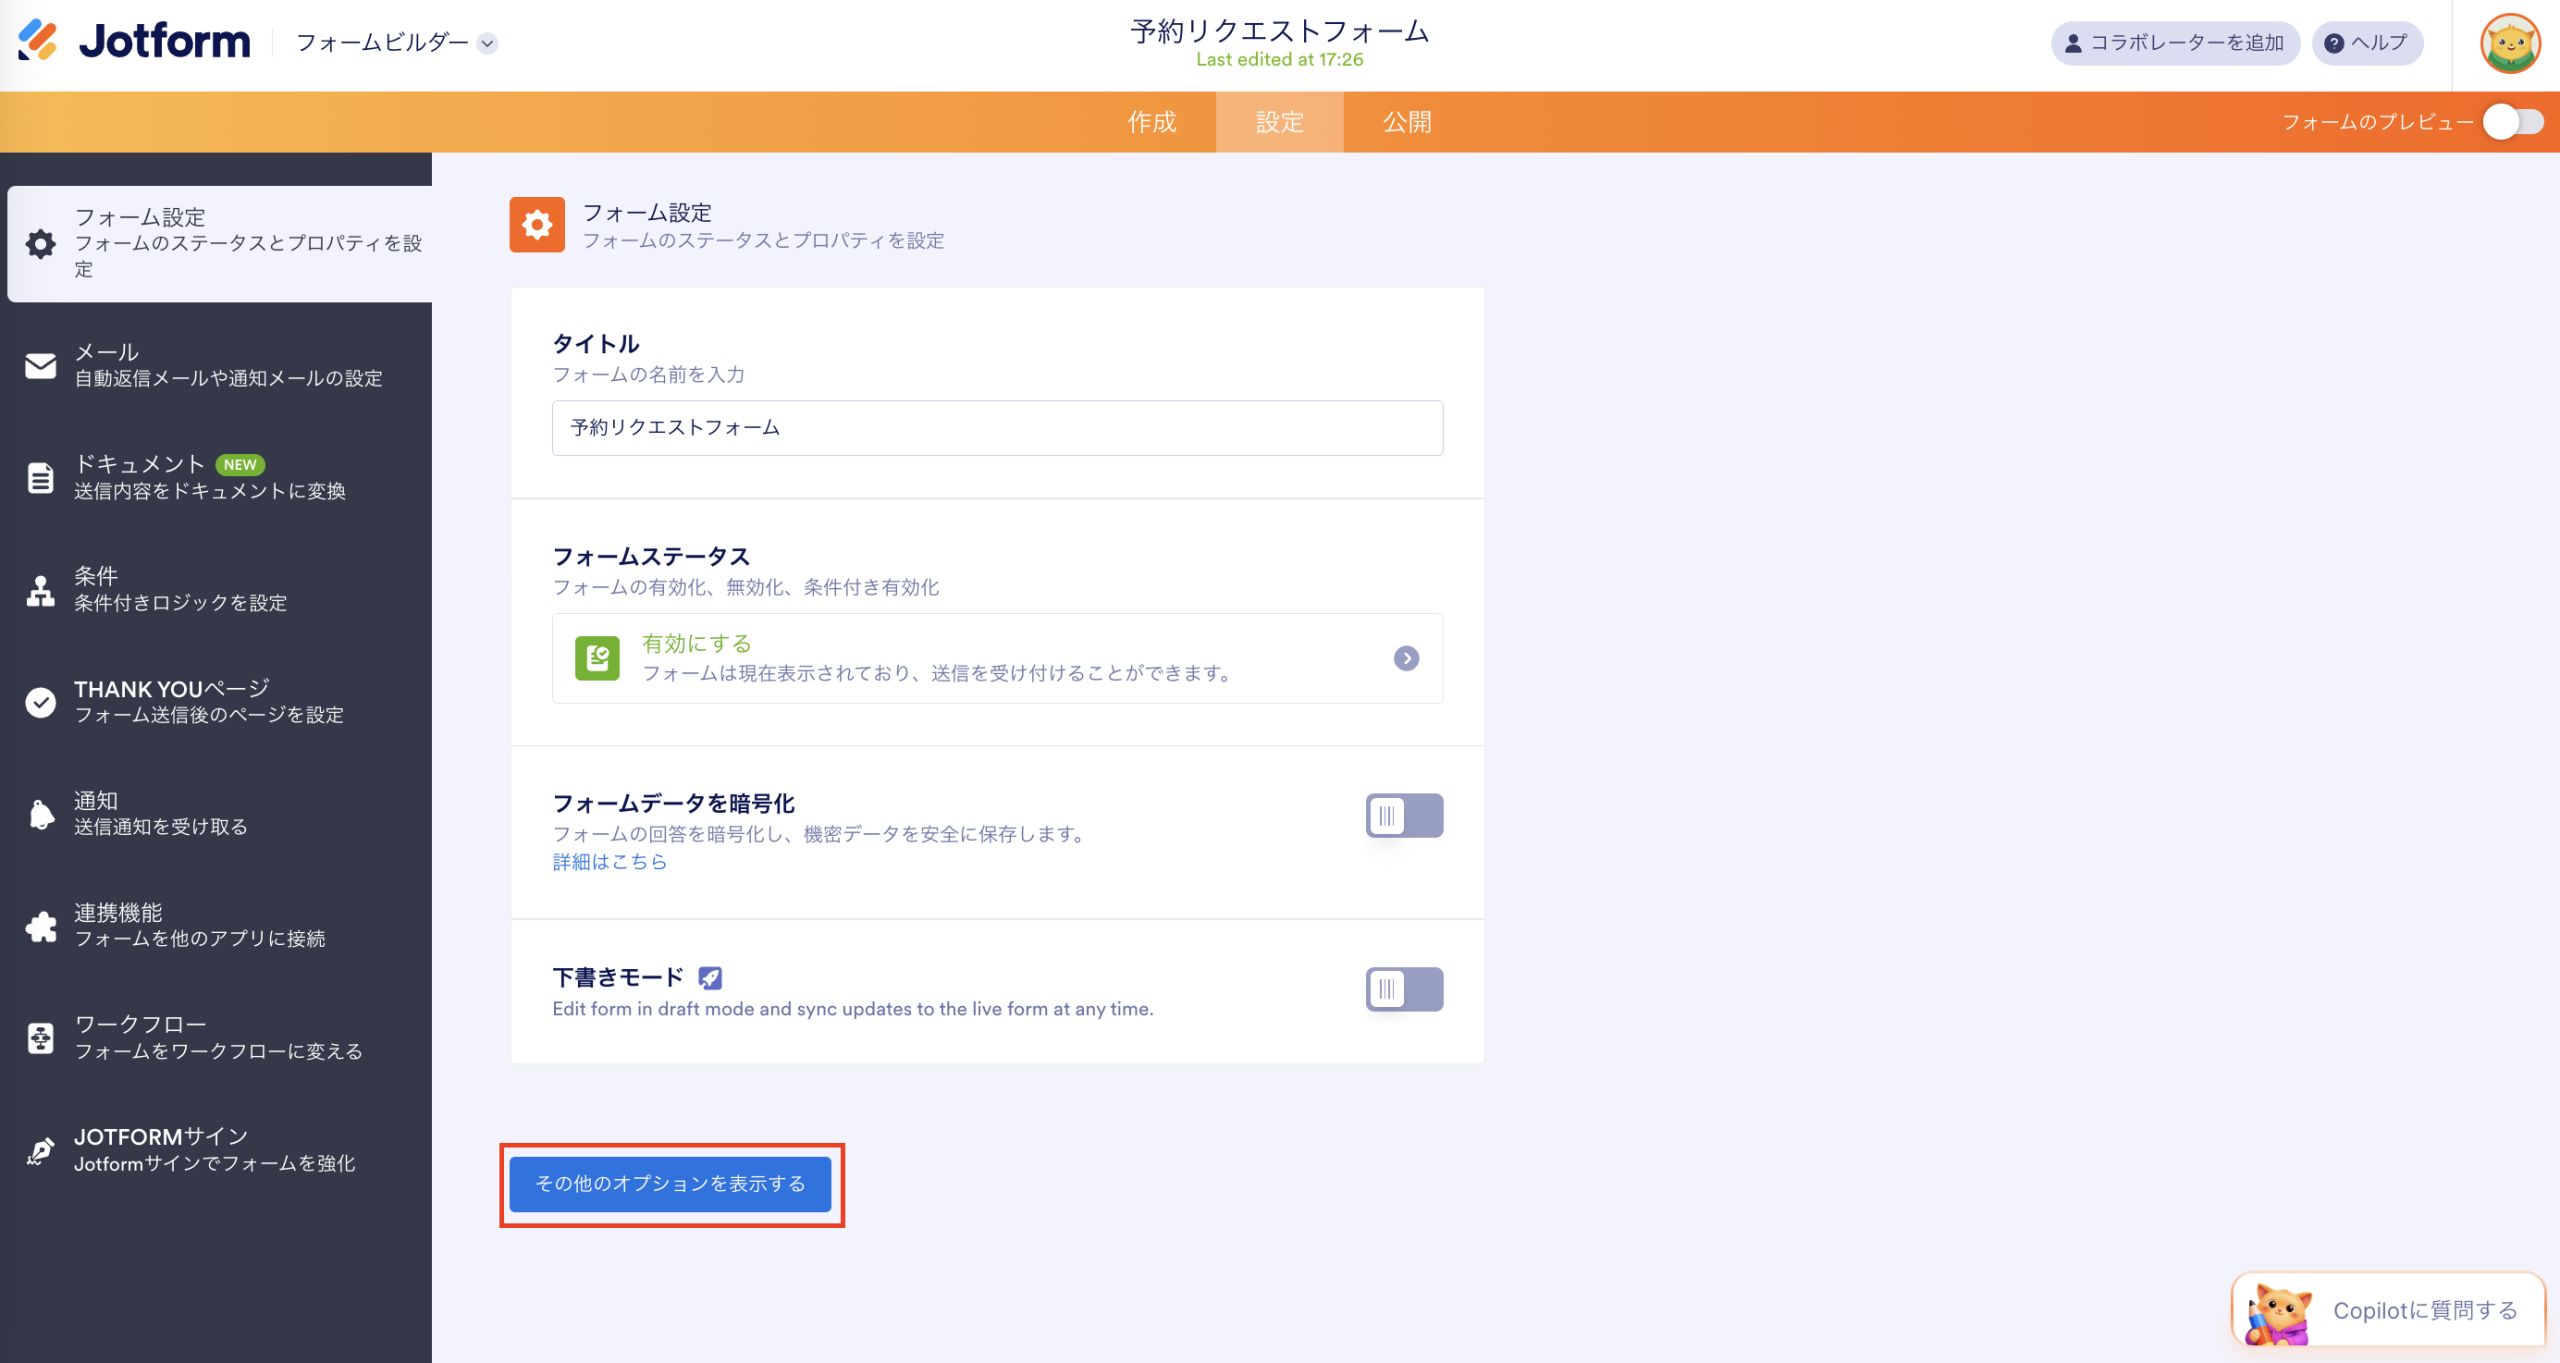Open the メール settings via envelope icon

[x=41, y=365]
